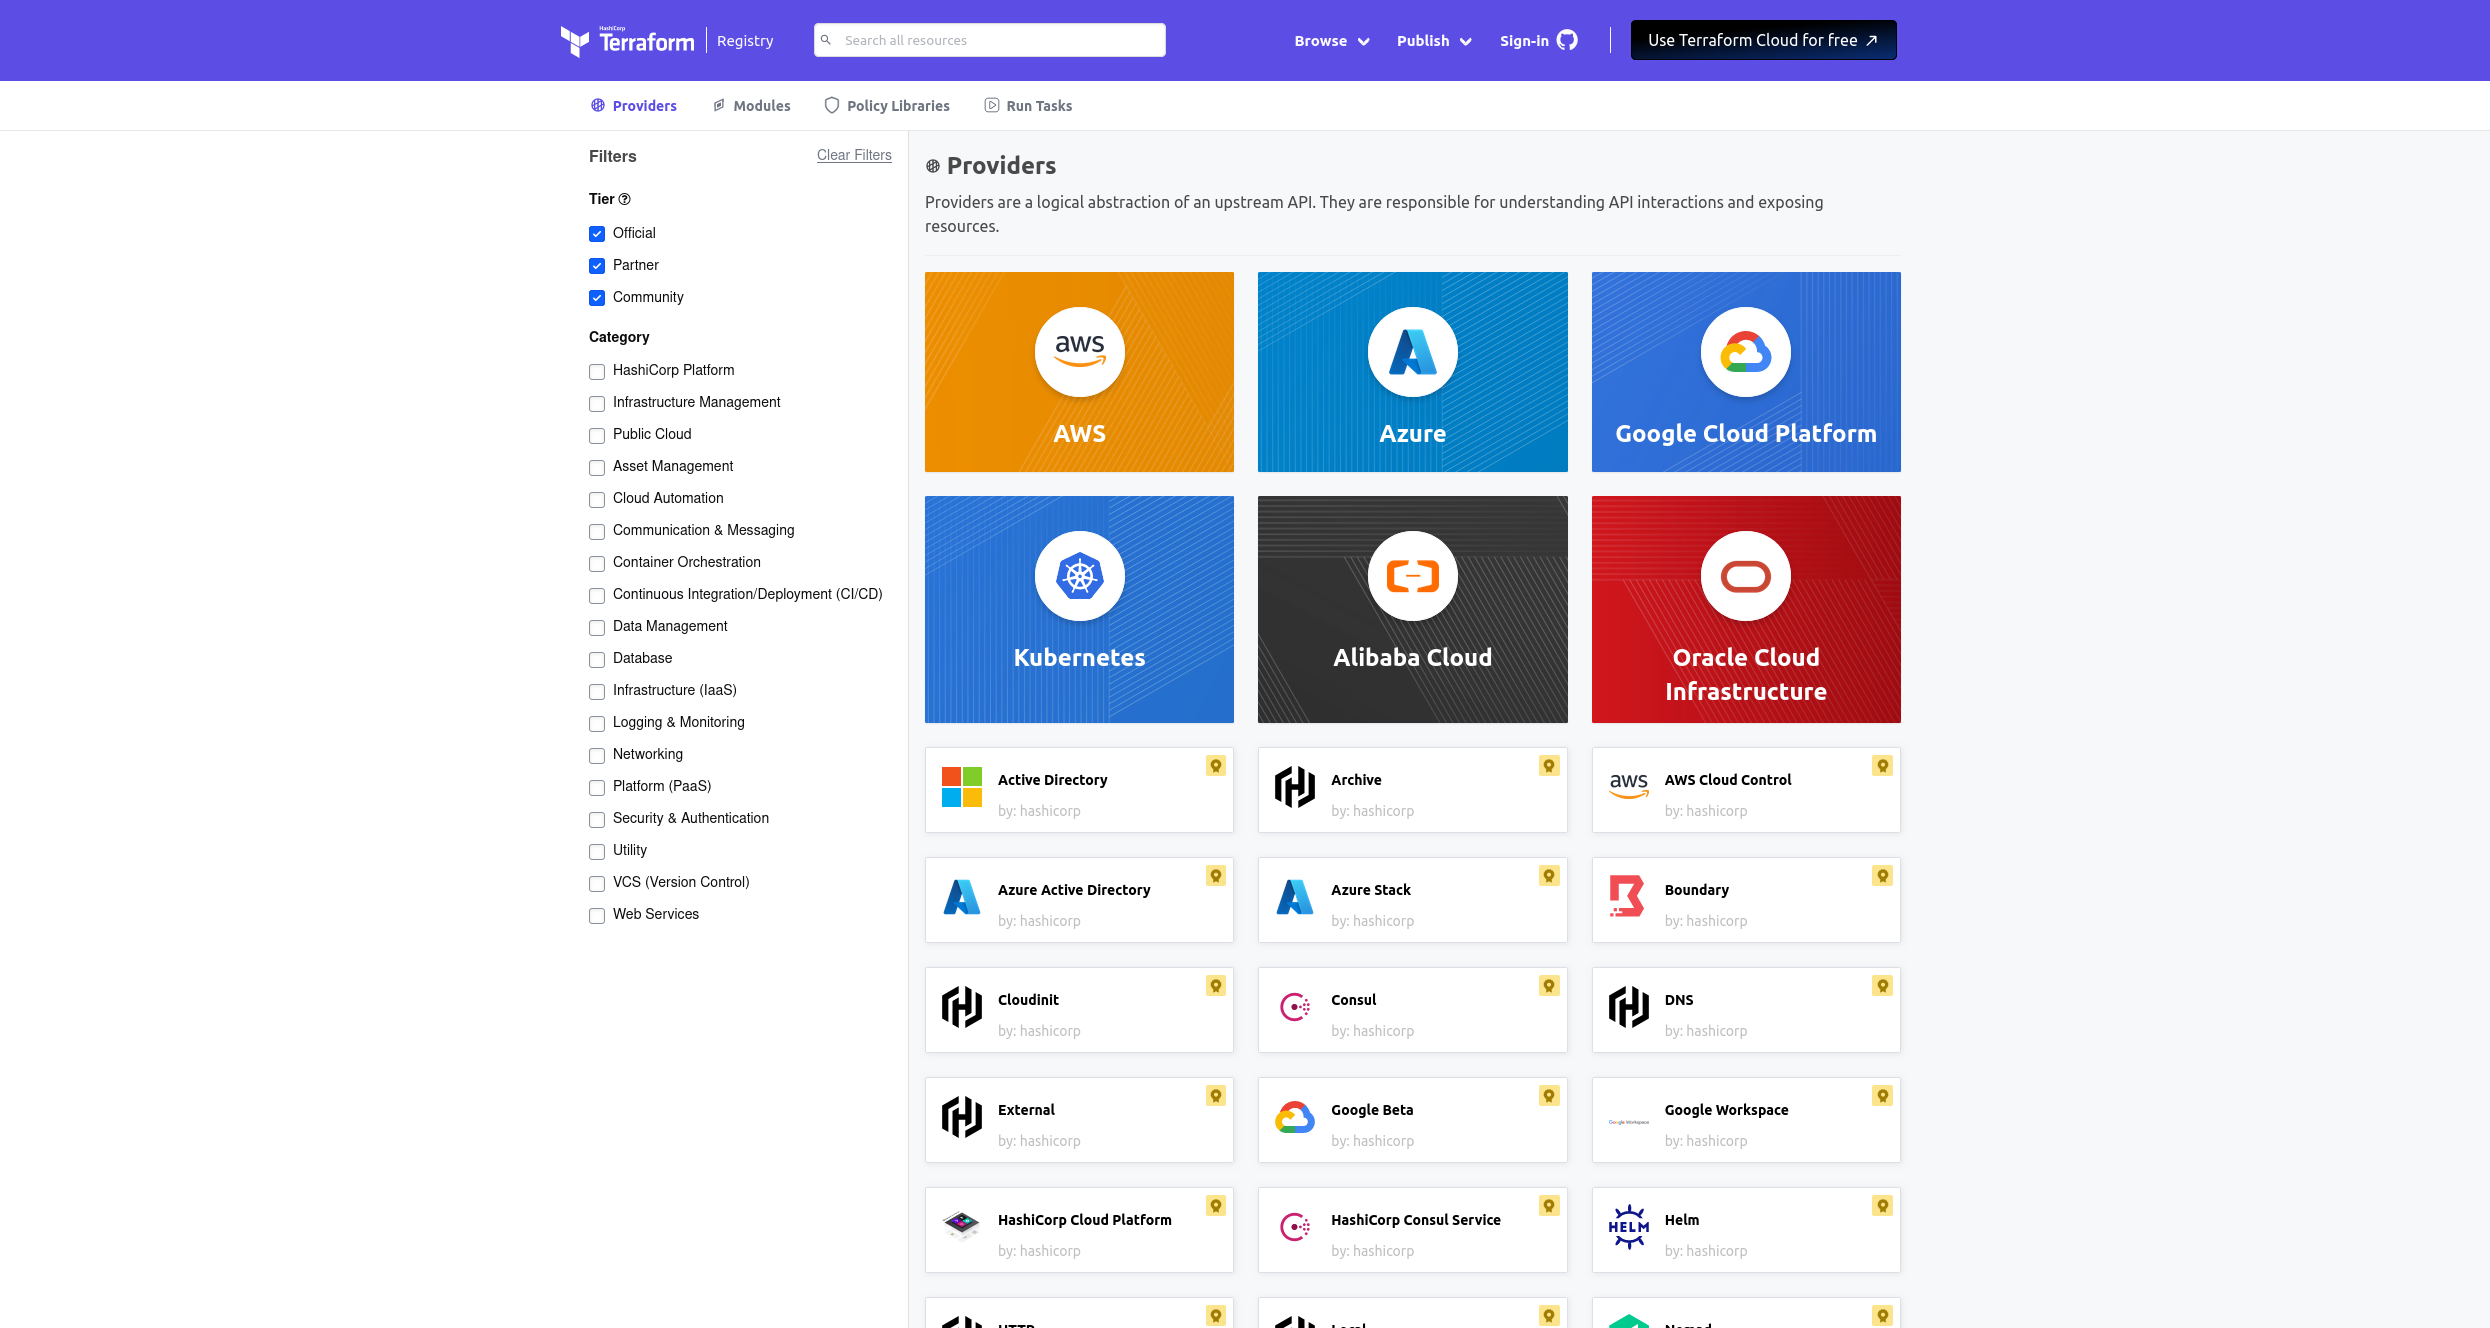Click the Clear Filters link
The width and height of the screenshot is (2490, 1328).
coord(854,155)
